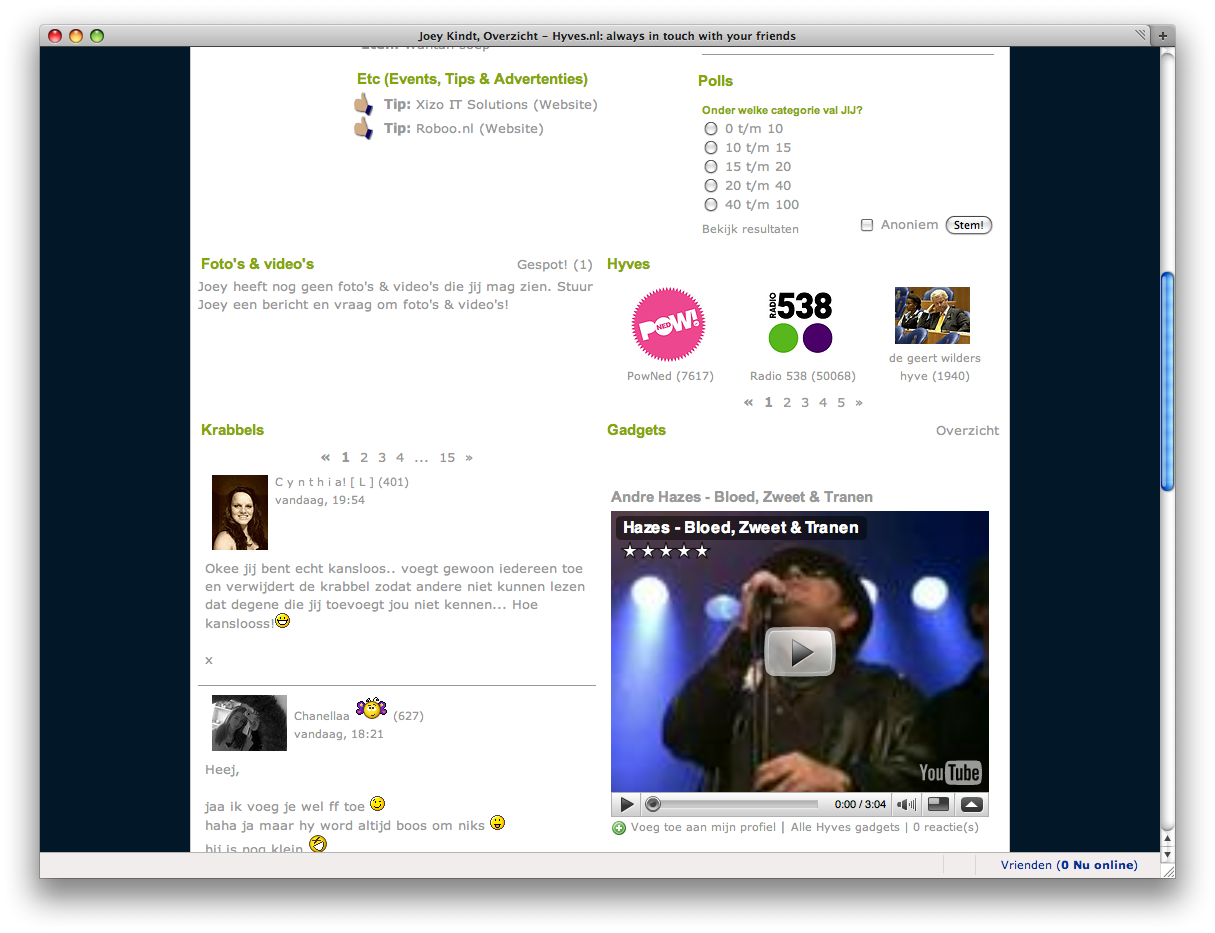Screen dimensions: 1215x933
Task: Click the Bekijk resultaten link
Action: [750, 229]
